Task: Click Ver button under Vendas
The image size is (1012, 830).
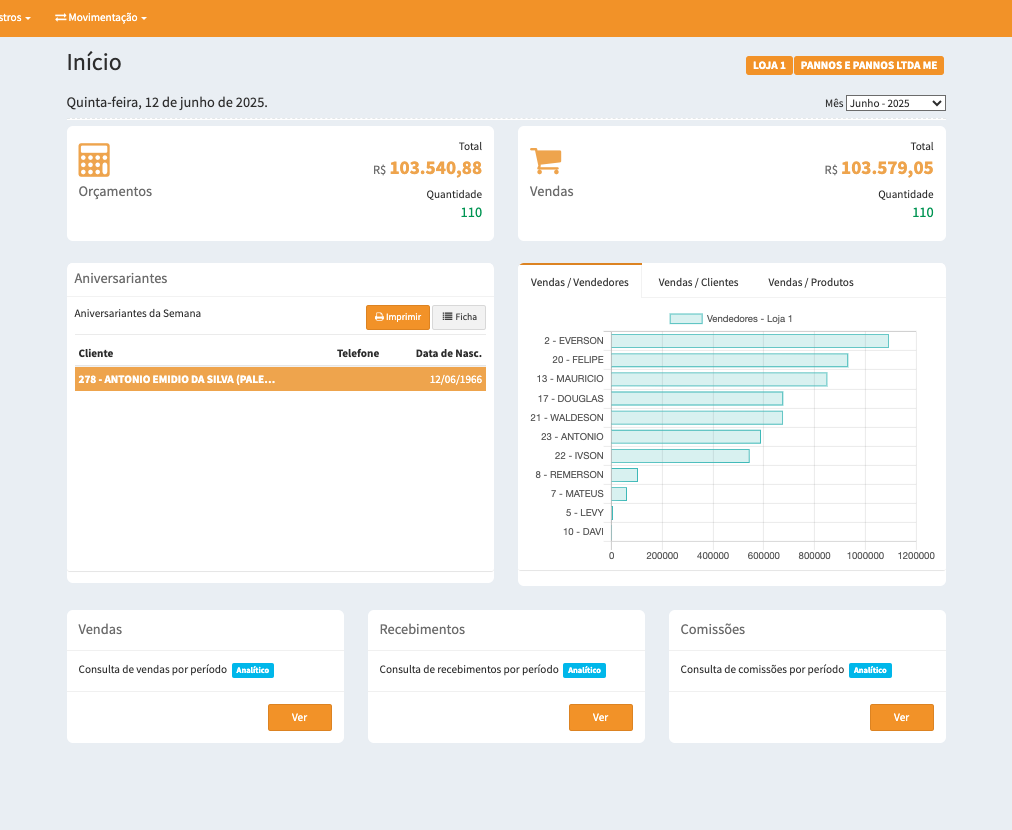Action: tap(299, 717)
